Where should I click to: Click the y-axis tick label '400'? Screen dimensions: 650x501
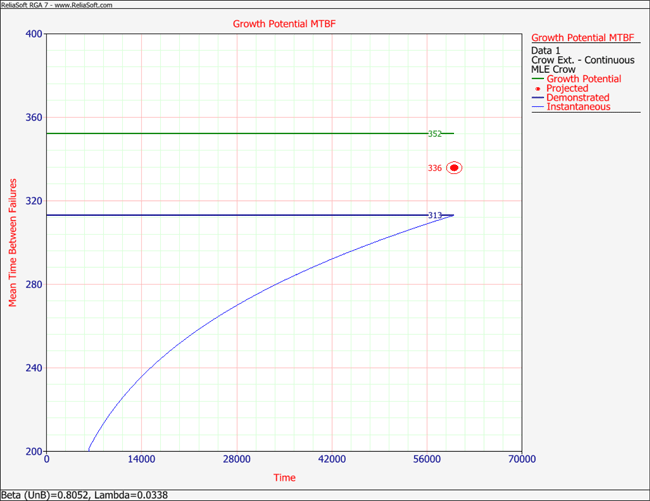click(x=34, y=34)
